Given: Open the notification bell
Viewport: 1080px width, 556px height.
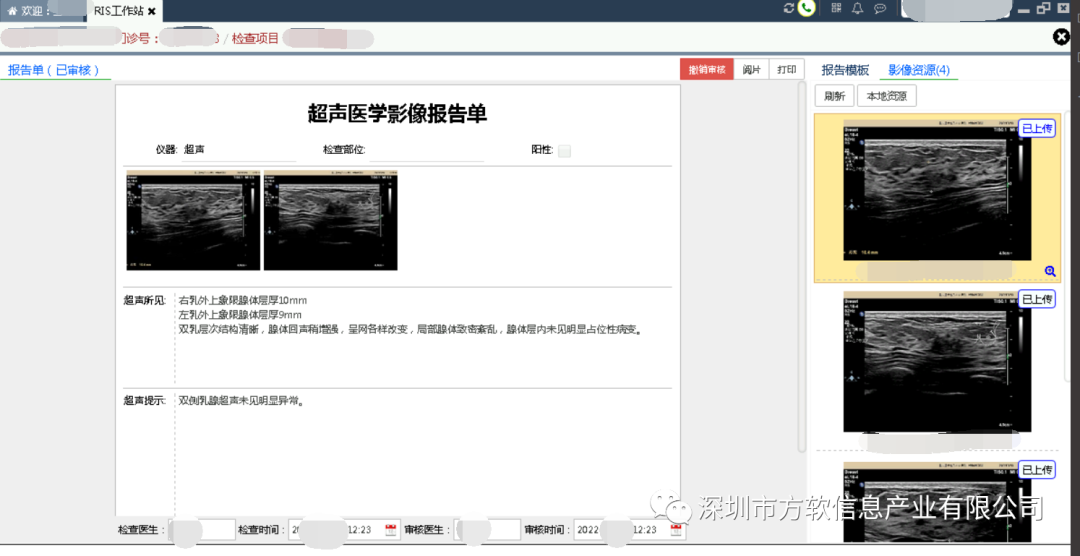Looking at the screenshot, I should tap(857, 8).
